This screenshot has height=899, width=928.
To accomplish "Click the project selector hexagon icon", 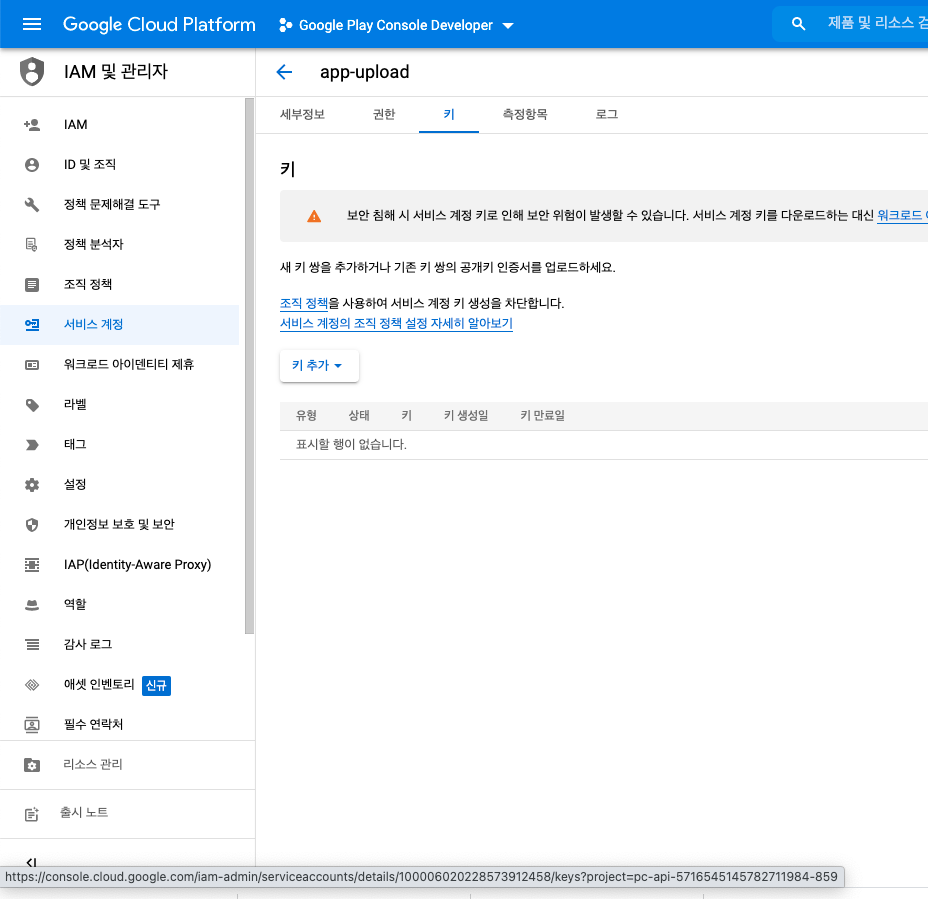I will (285, 25).
